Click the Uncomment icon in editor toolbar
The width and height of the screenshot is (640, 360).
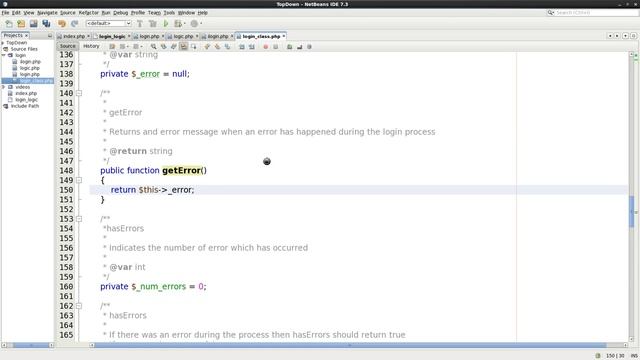[x=300, y=47]
